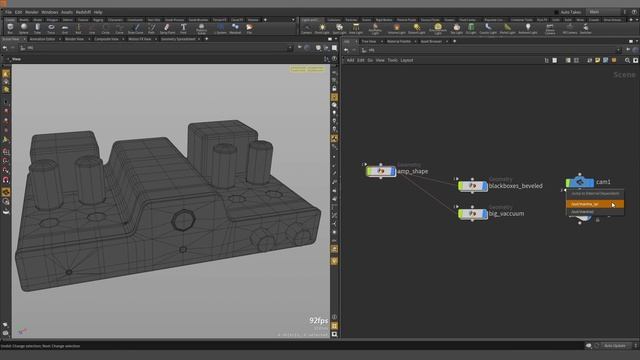Add a Stereo Camera from the shelf
This screenshot has height=360, width=640.
(x=550, y=29)
